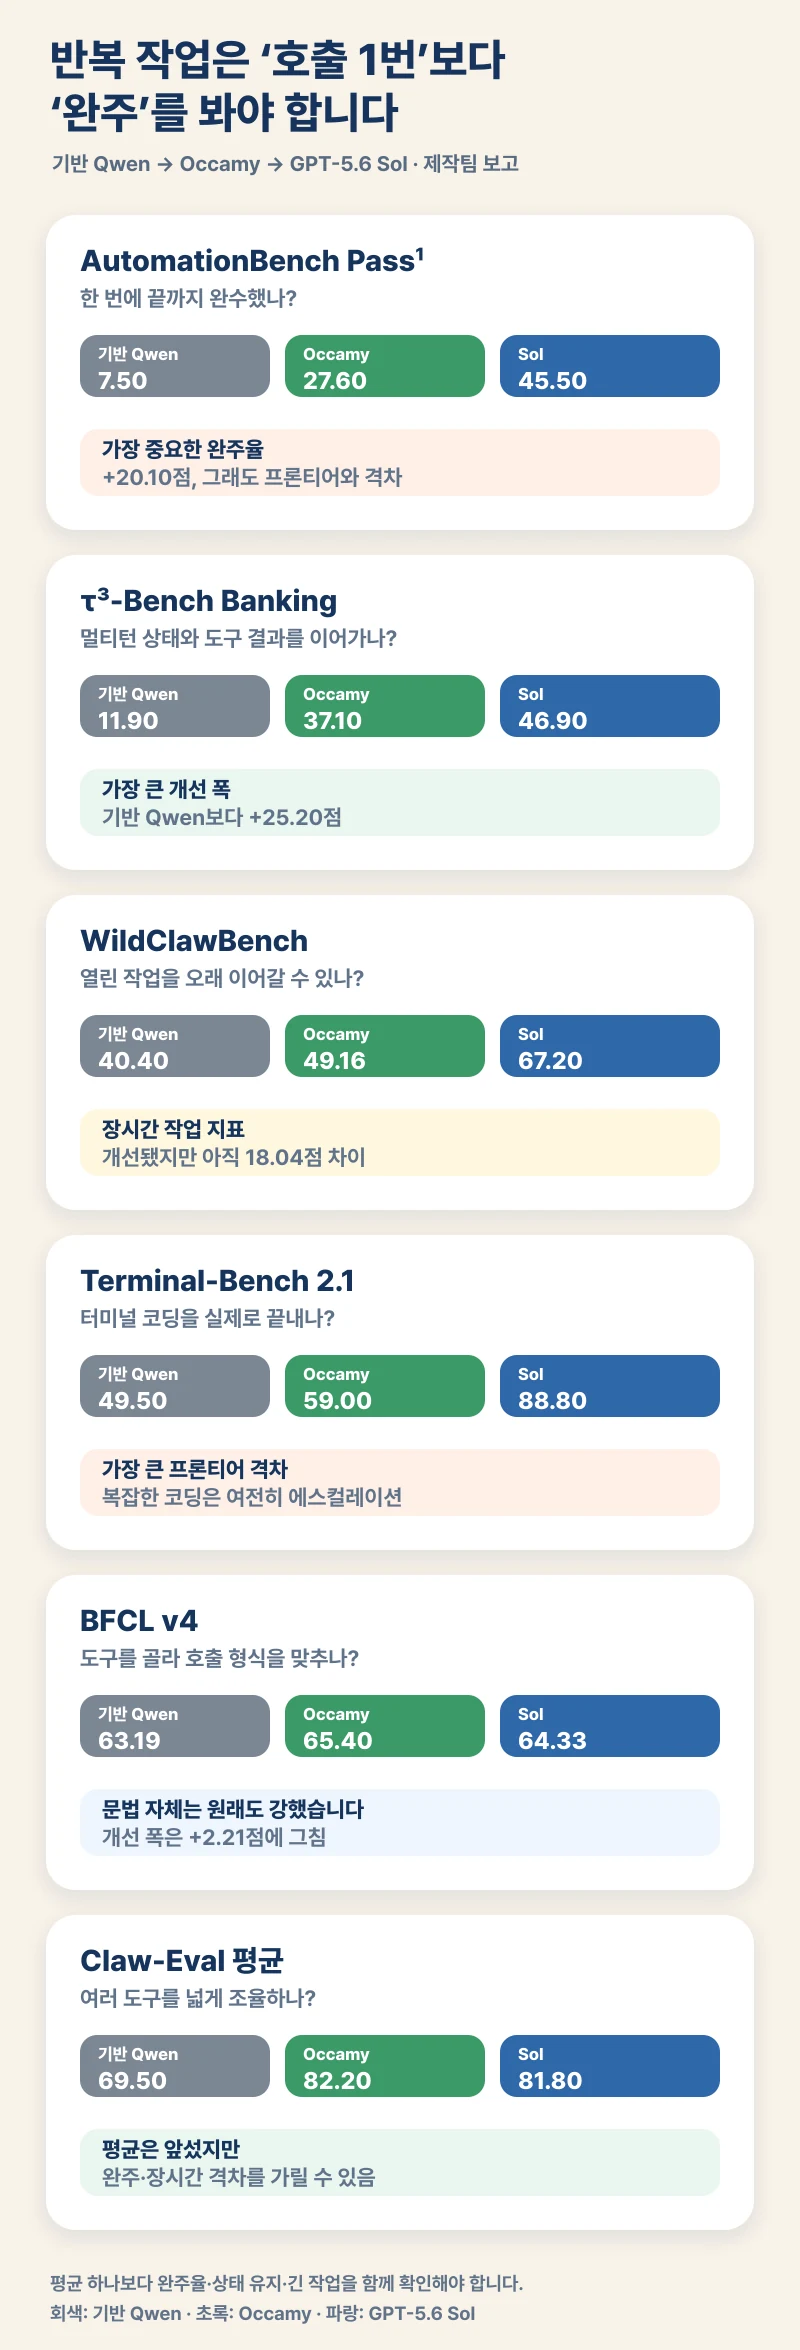Select the Sol 88.80 blue chip
Screen dimensions: 800x2350
click(610, 1386)
